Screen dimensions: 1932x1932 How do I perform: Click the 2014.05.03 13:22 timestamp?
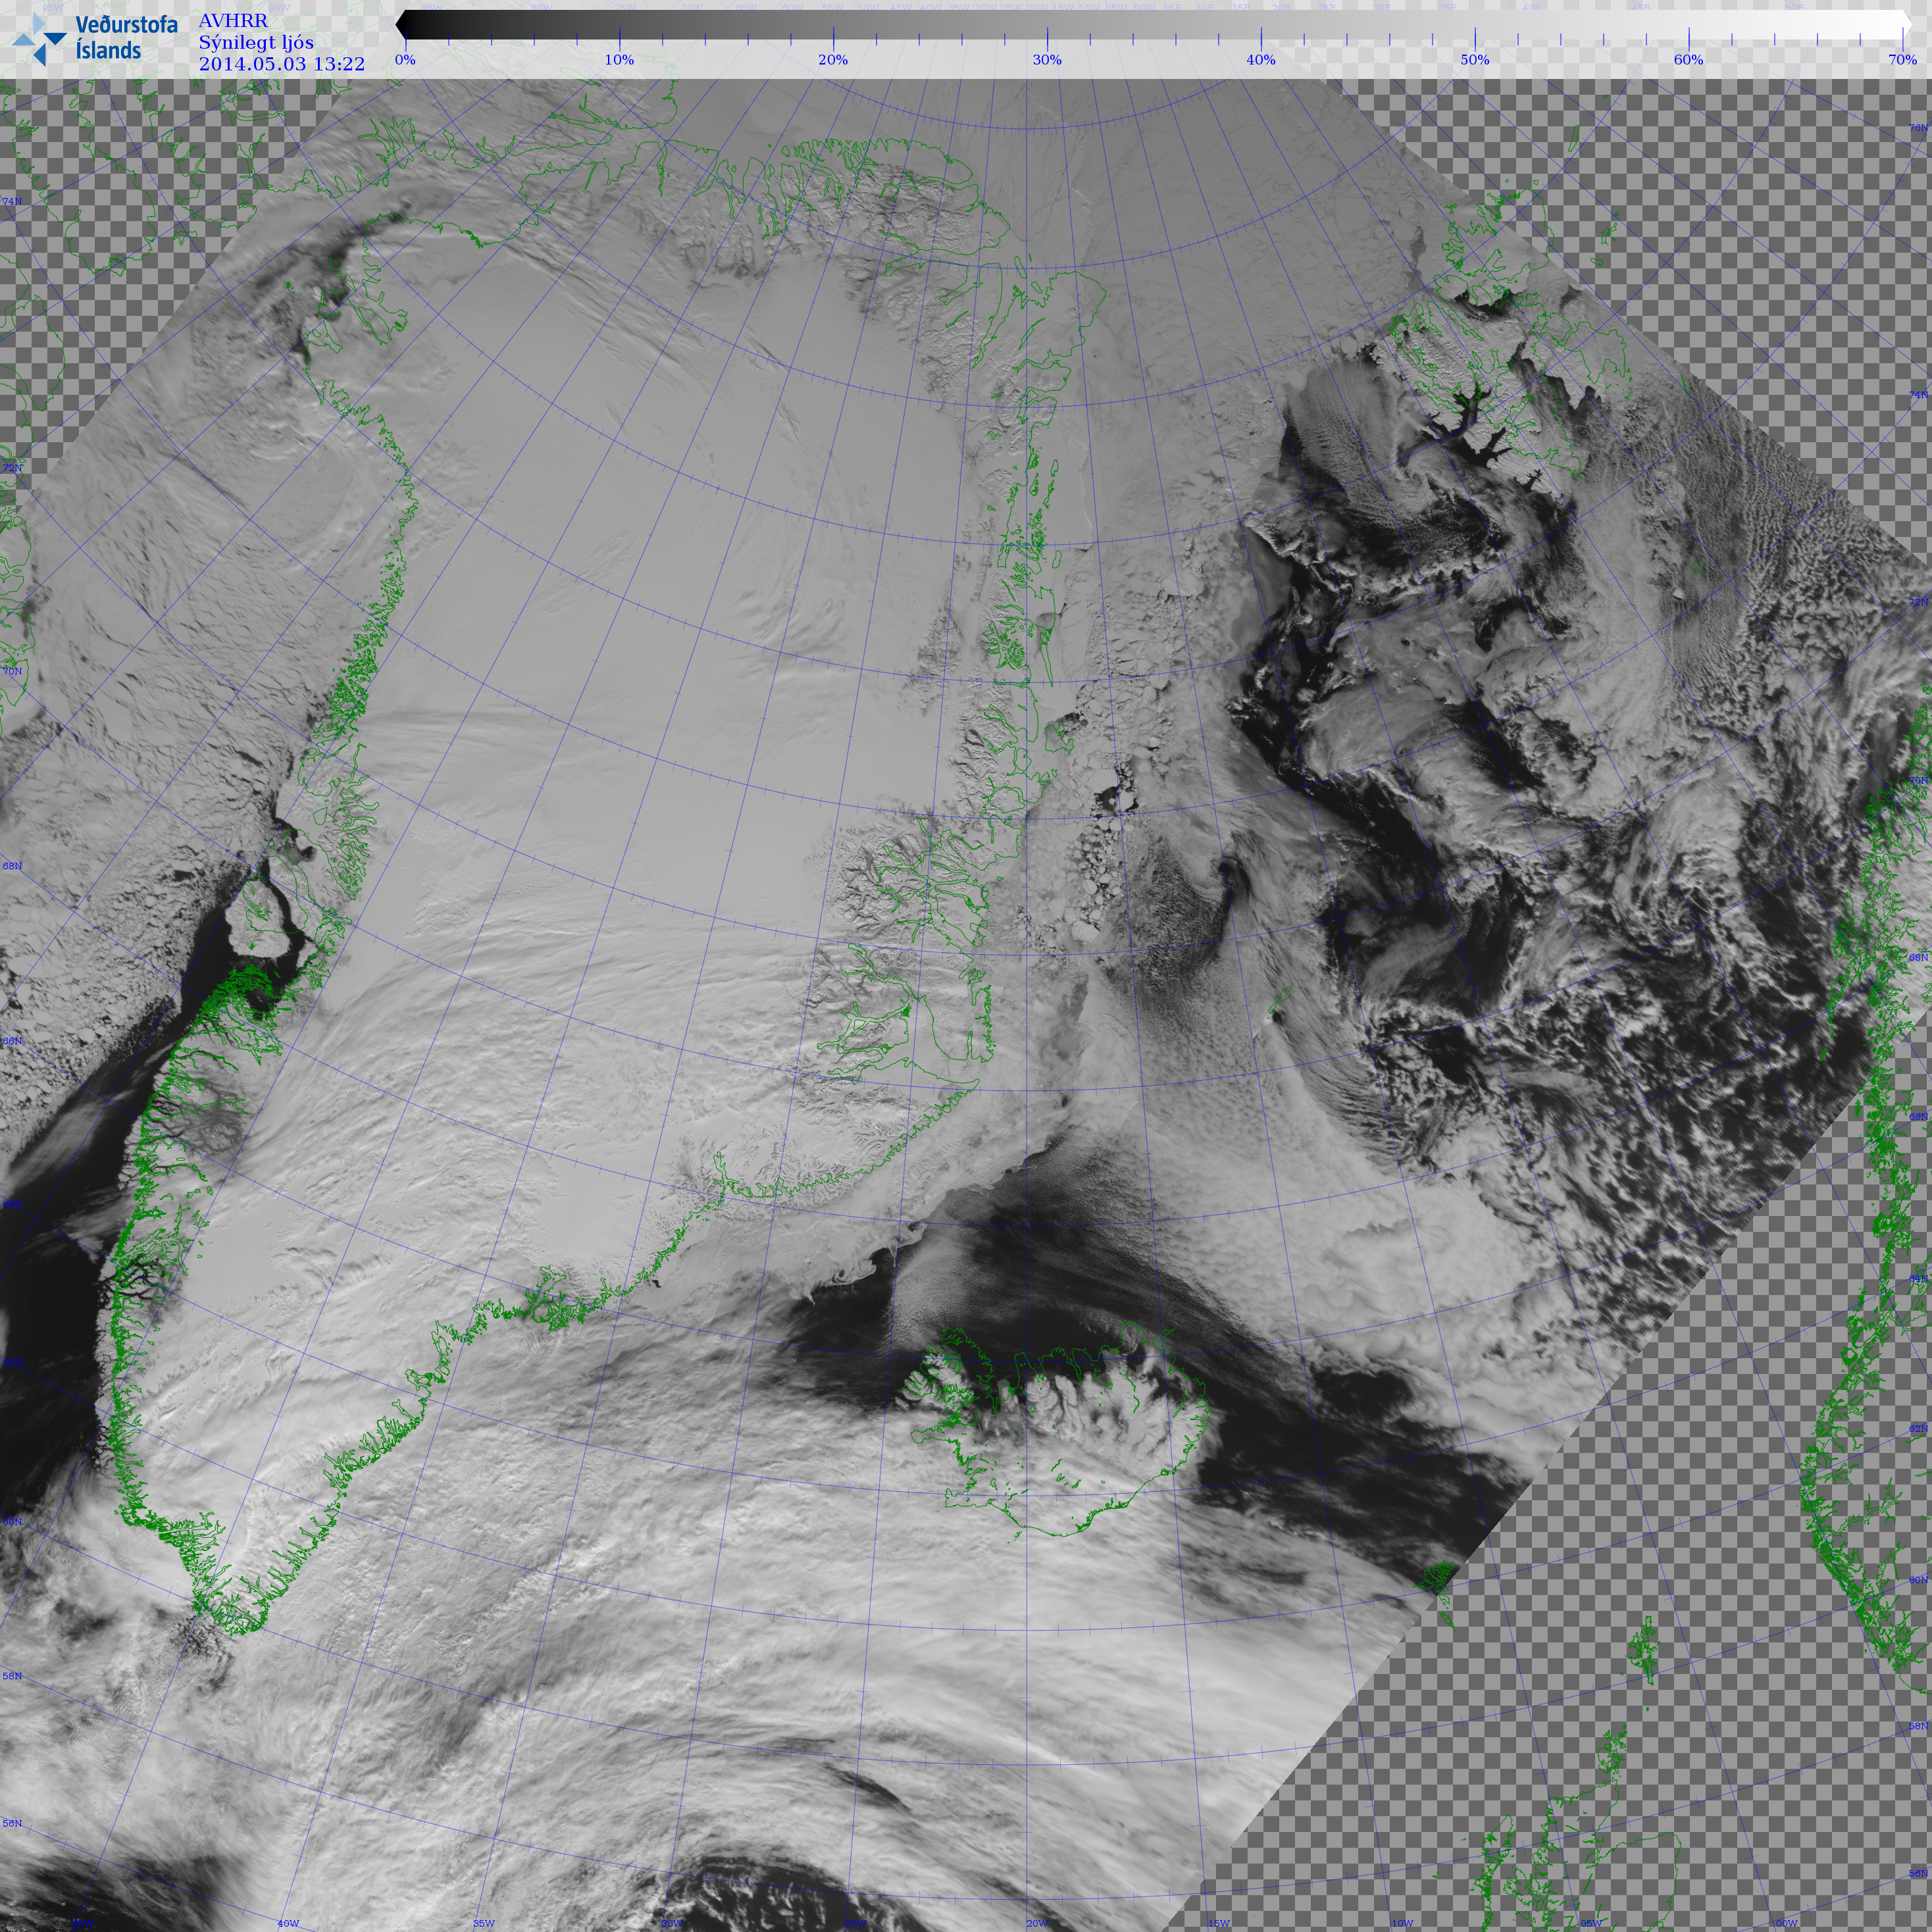pos(282,65)
